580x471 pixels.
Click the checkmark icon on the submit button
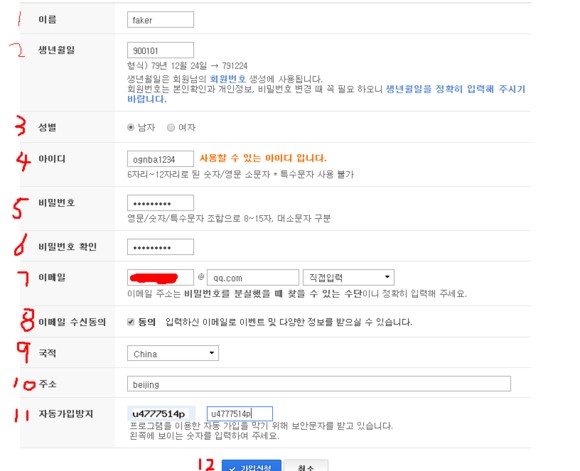(232, 468)
